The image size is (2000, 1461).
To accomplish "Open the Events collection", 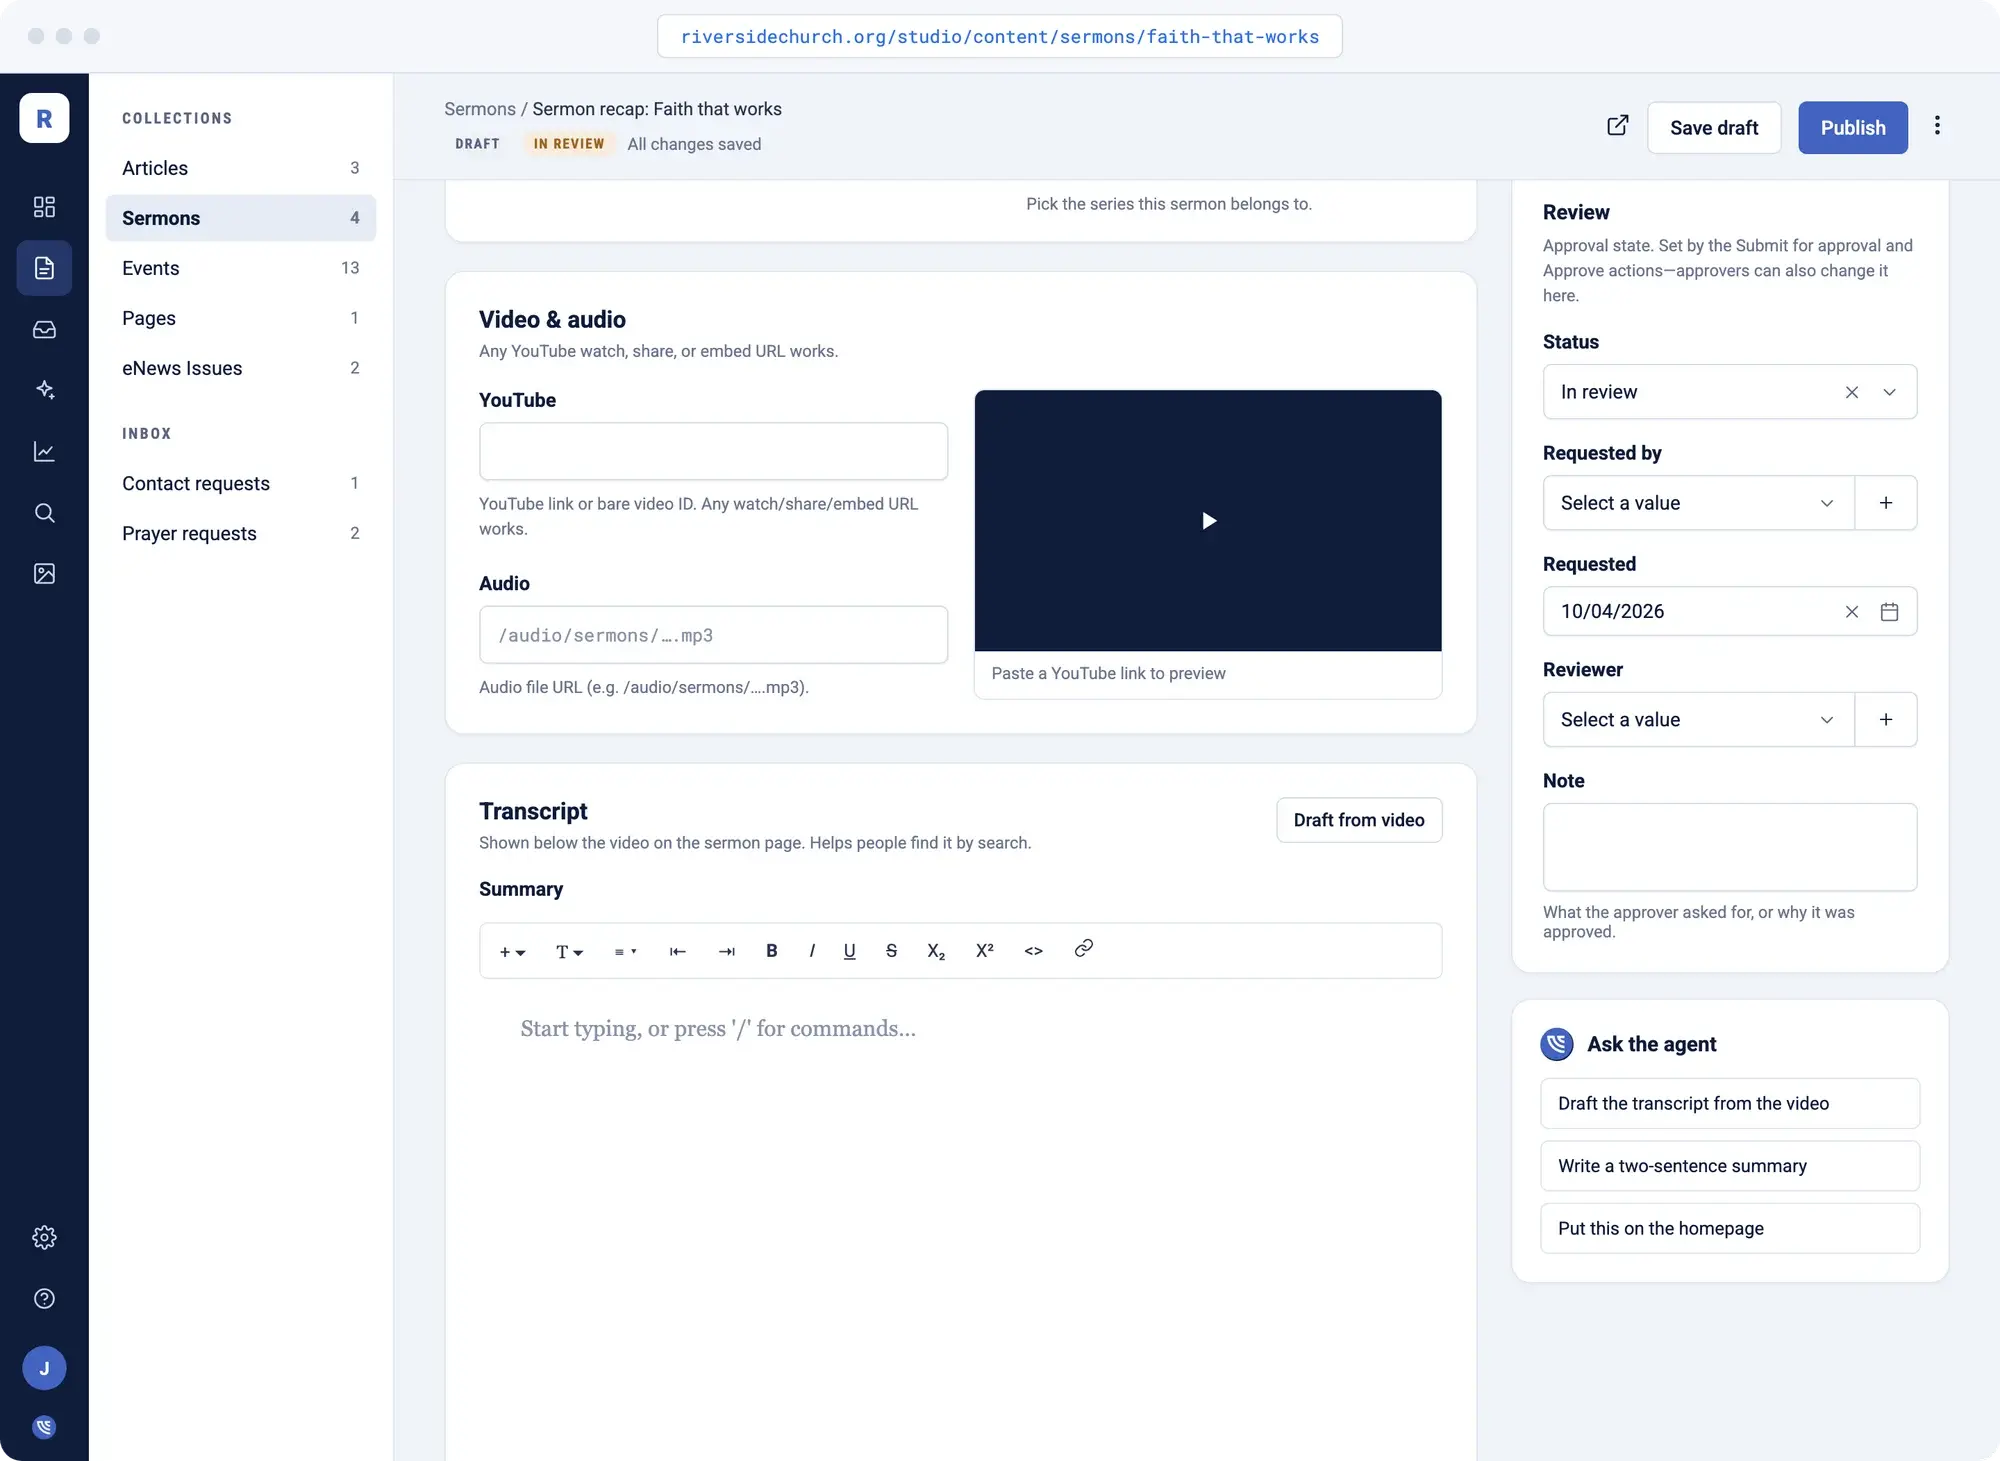I will (x=241, y=268).
